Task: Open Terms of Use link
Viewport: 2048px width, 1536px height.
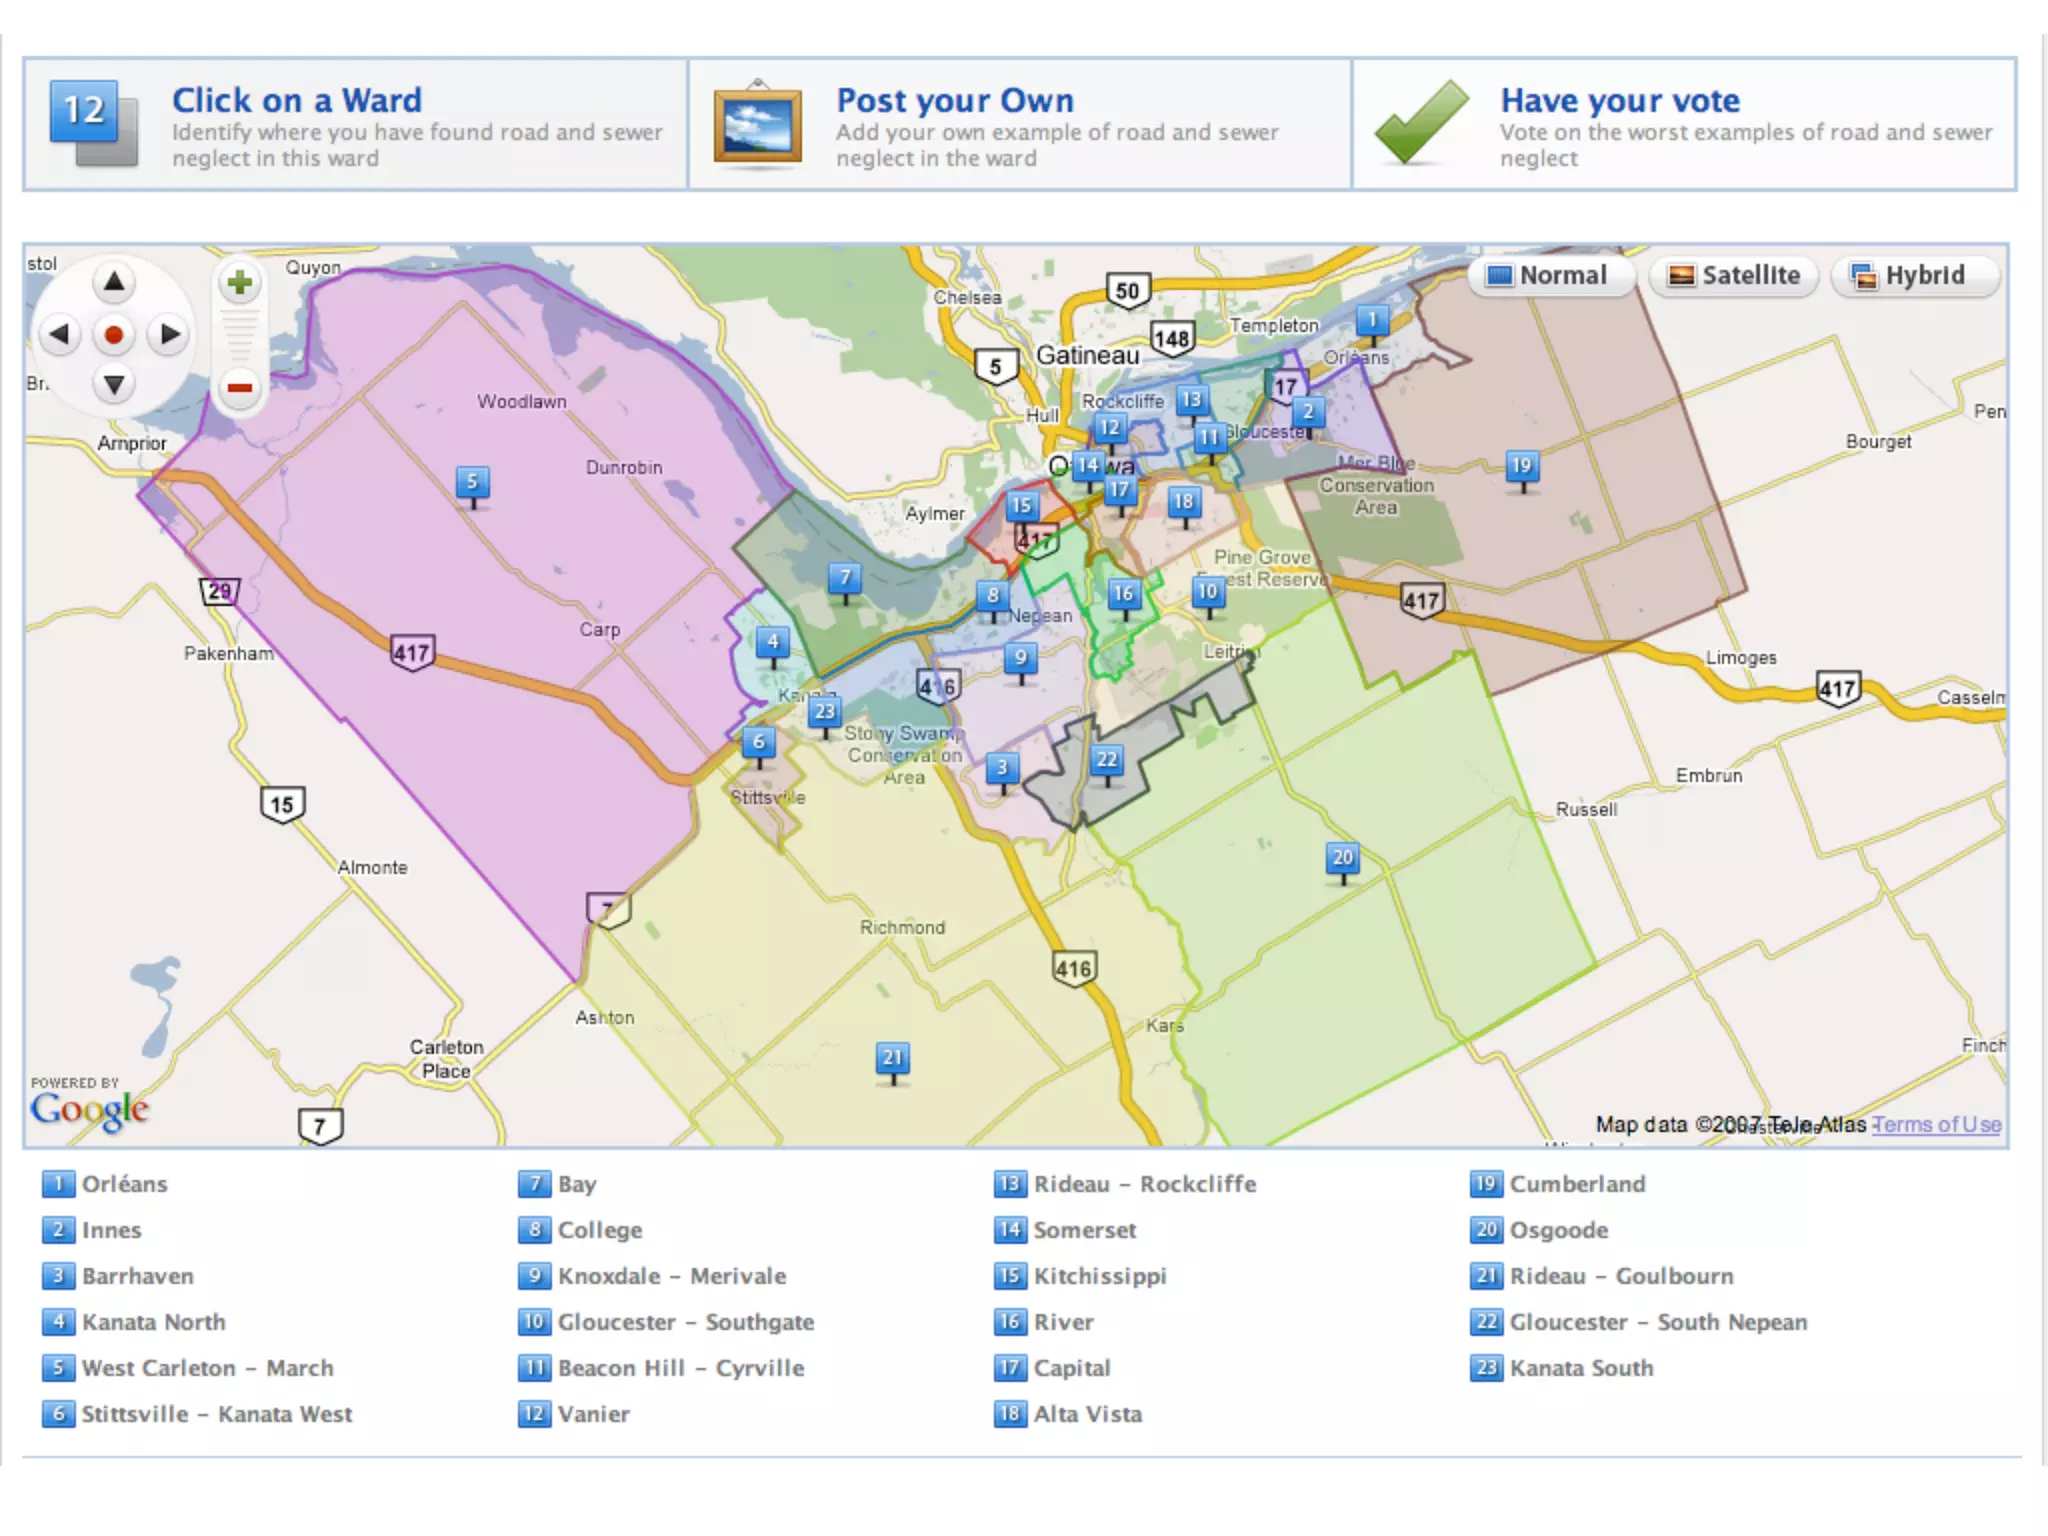Action: pyautogui.click(x=1936, y=1124)
